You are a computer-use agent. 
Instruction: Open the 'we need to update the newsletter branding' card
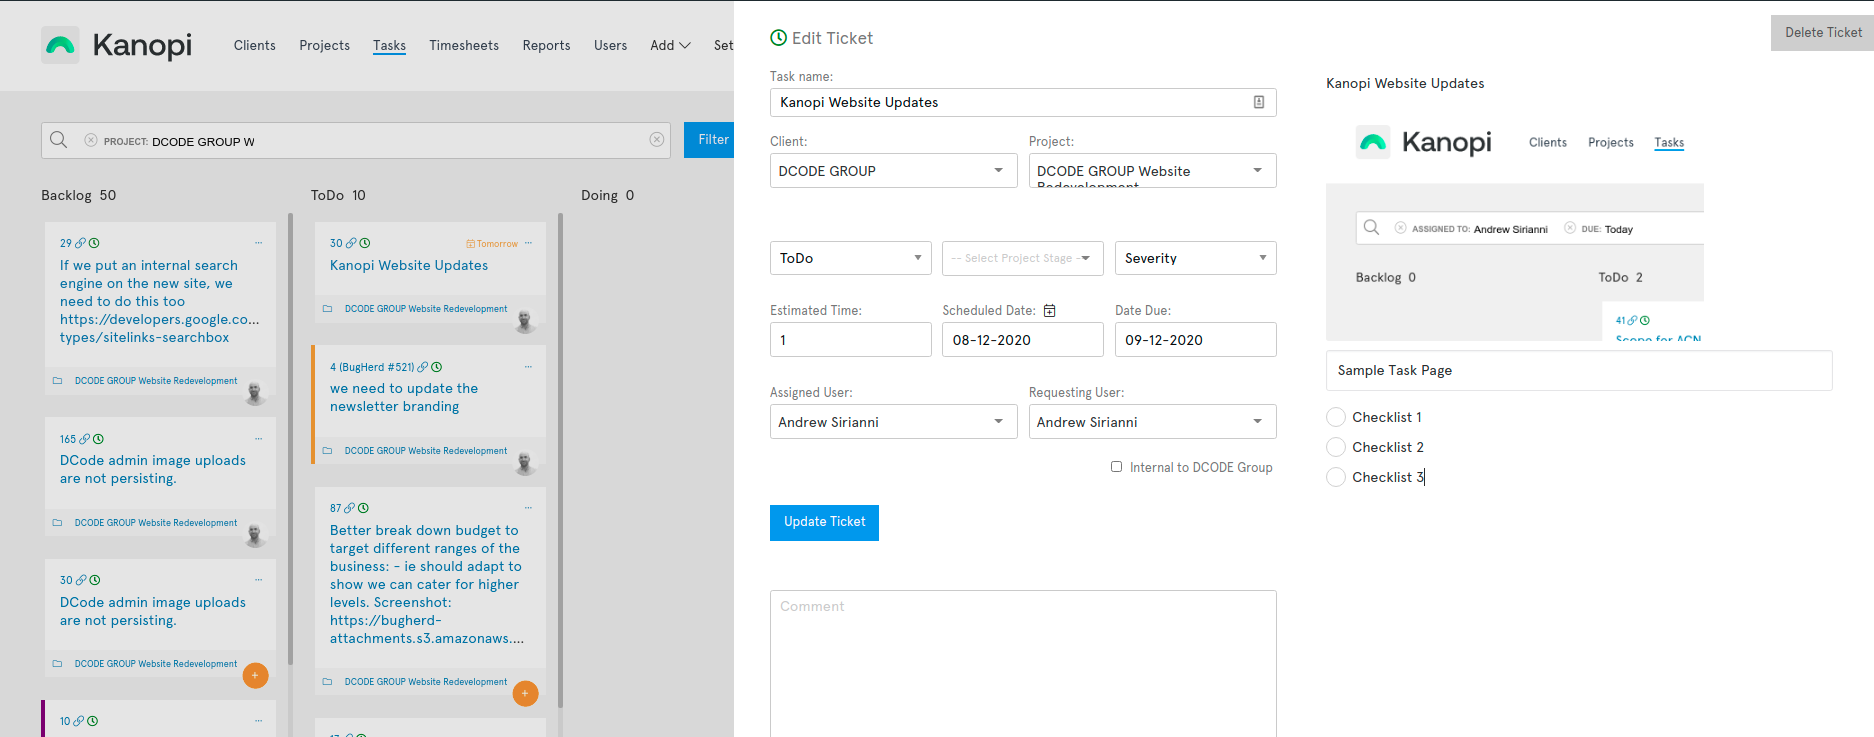pos(404,397)
